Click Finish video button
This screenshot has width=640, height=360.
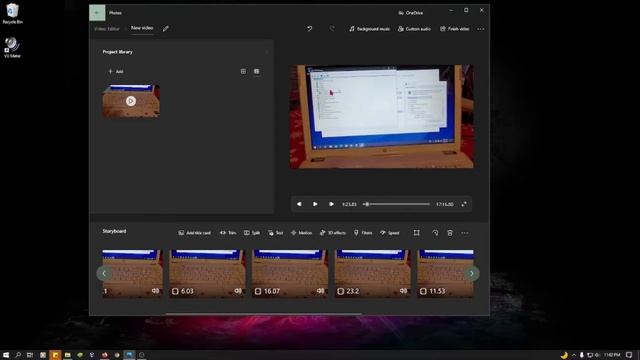(454, 29)
